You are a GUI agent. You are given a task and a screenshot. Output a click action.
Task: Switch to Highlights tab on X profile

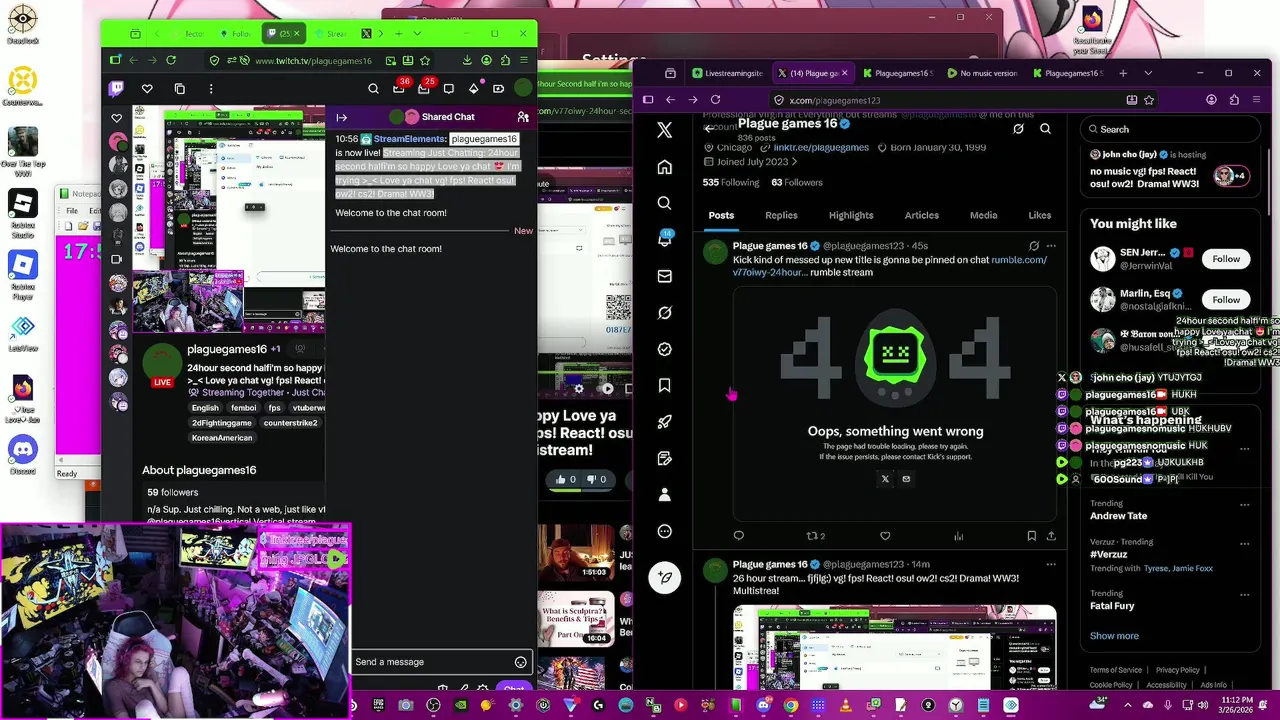tap(851, 215)
